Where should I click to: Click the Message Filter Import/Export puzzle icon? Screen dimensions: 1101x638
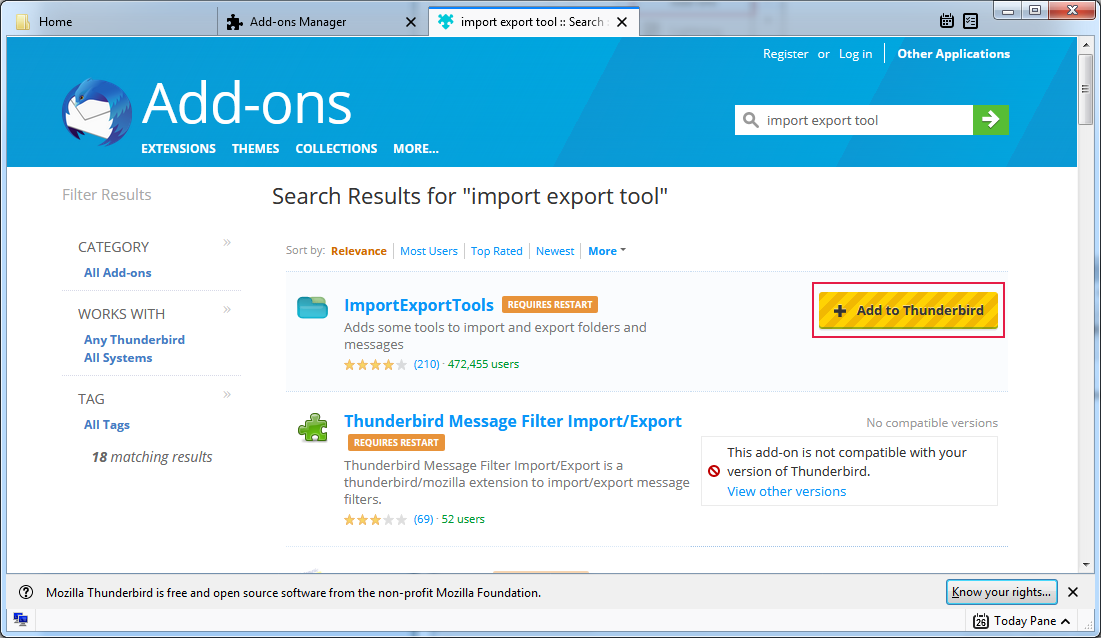click(x=312, y=427)
